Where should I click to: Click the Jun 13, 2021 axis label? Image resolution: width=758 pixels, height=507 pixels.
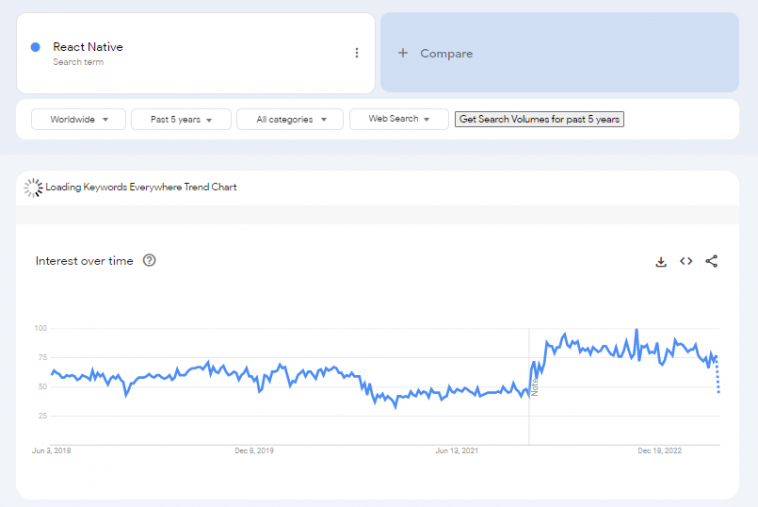pyautogui.click(x=456, y=451)
